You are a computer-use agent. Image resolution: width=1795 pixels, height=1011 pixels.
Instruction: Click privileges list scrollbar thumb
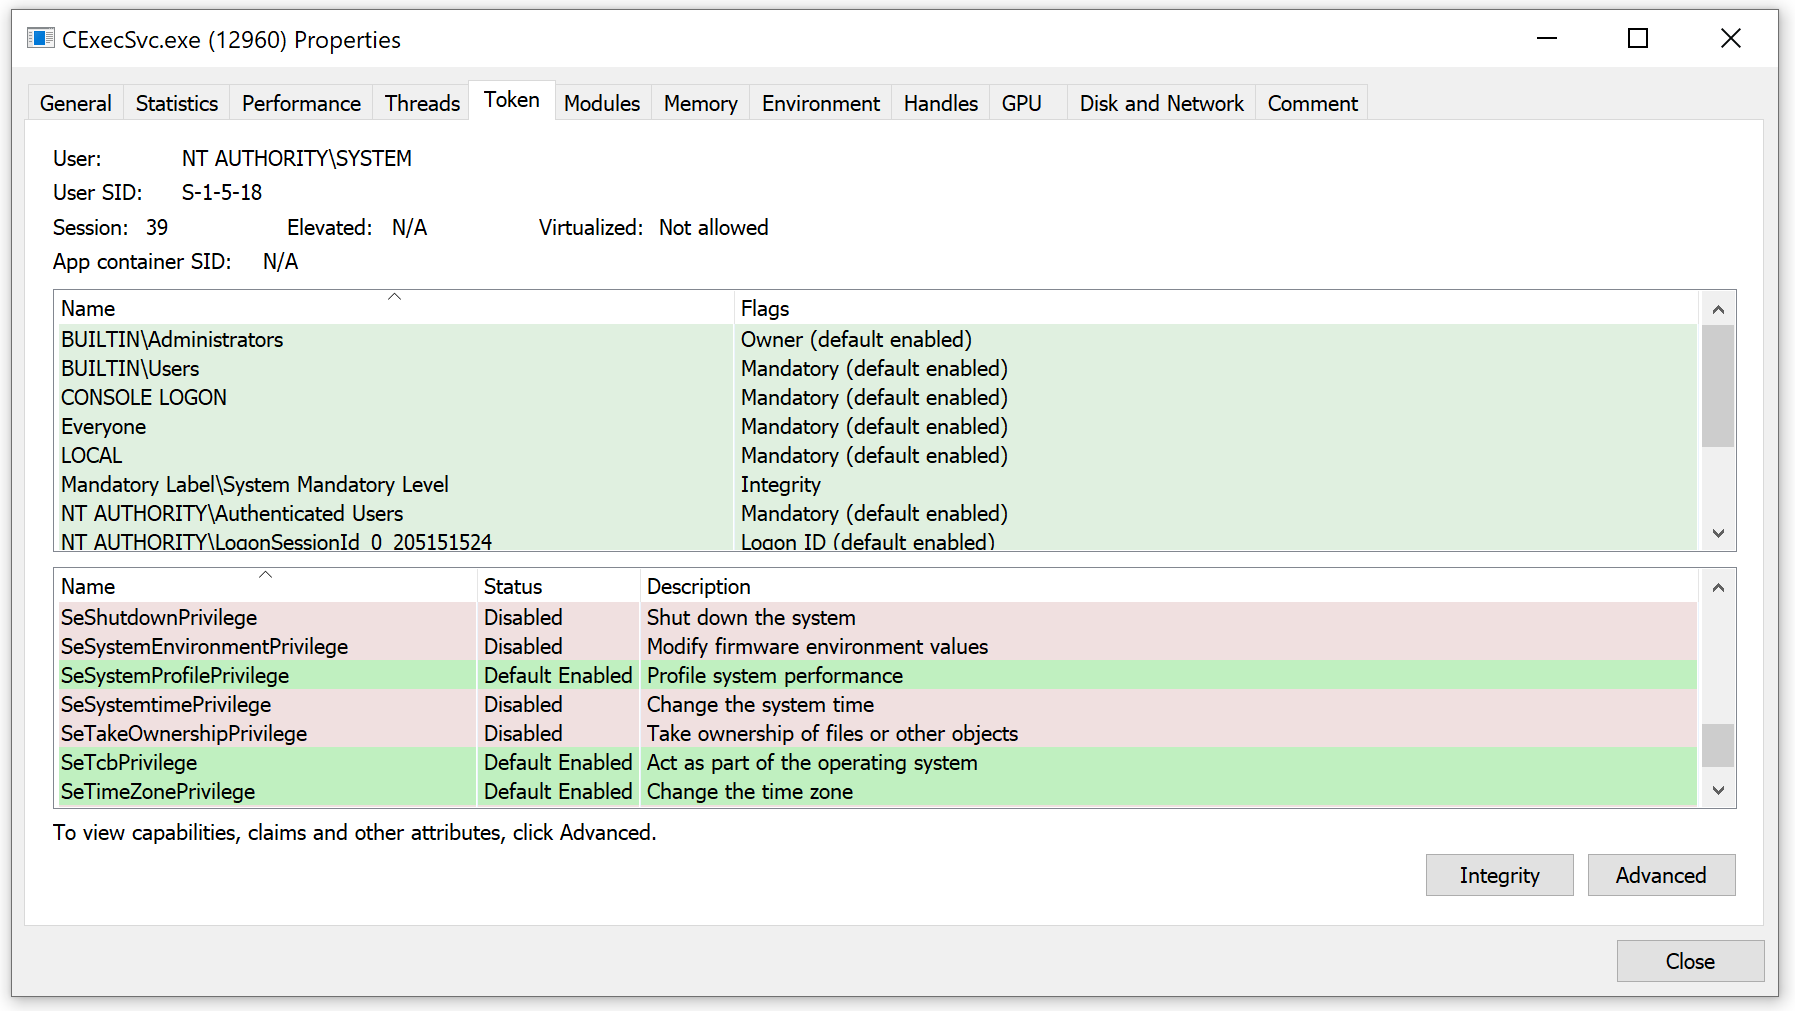(1718, 745)
